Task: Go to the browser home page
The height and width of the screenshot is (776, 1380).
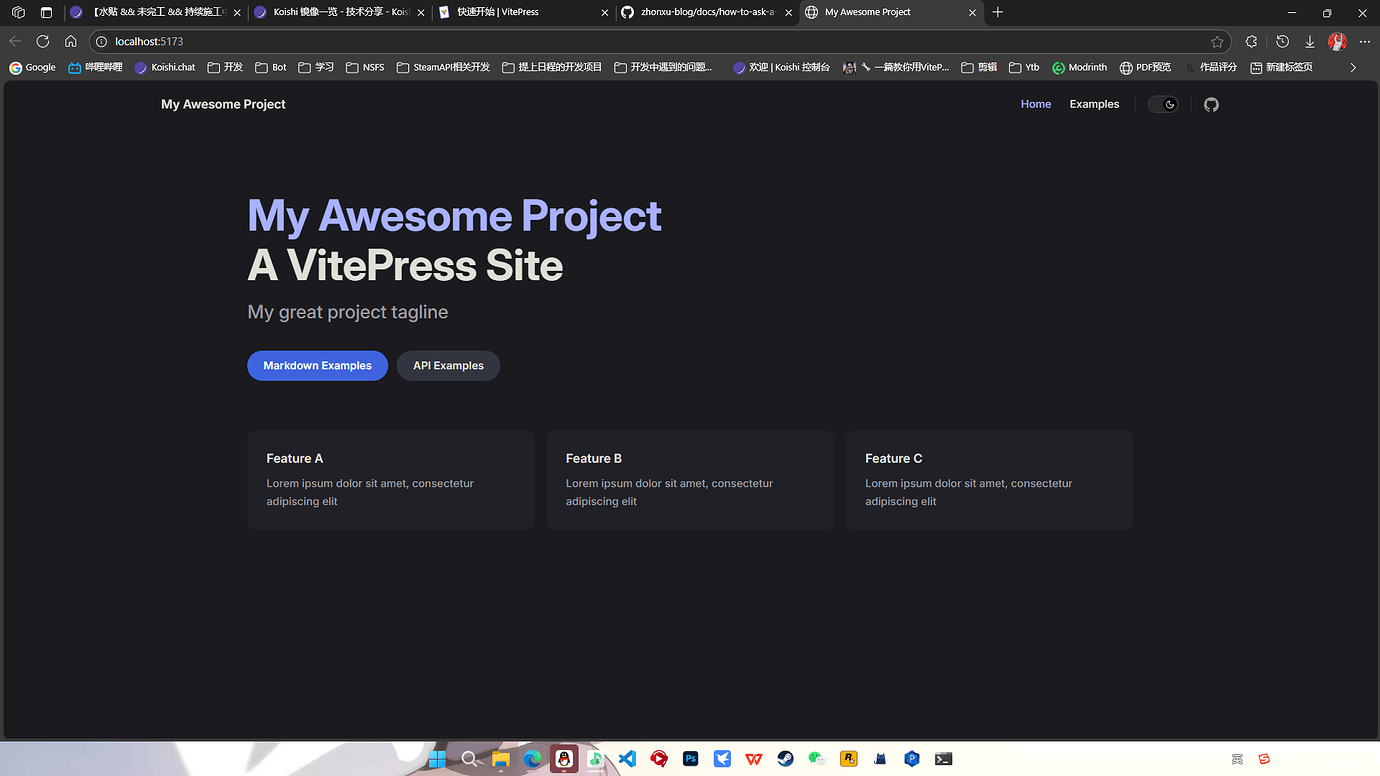Action: [x=70, y=41]
